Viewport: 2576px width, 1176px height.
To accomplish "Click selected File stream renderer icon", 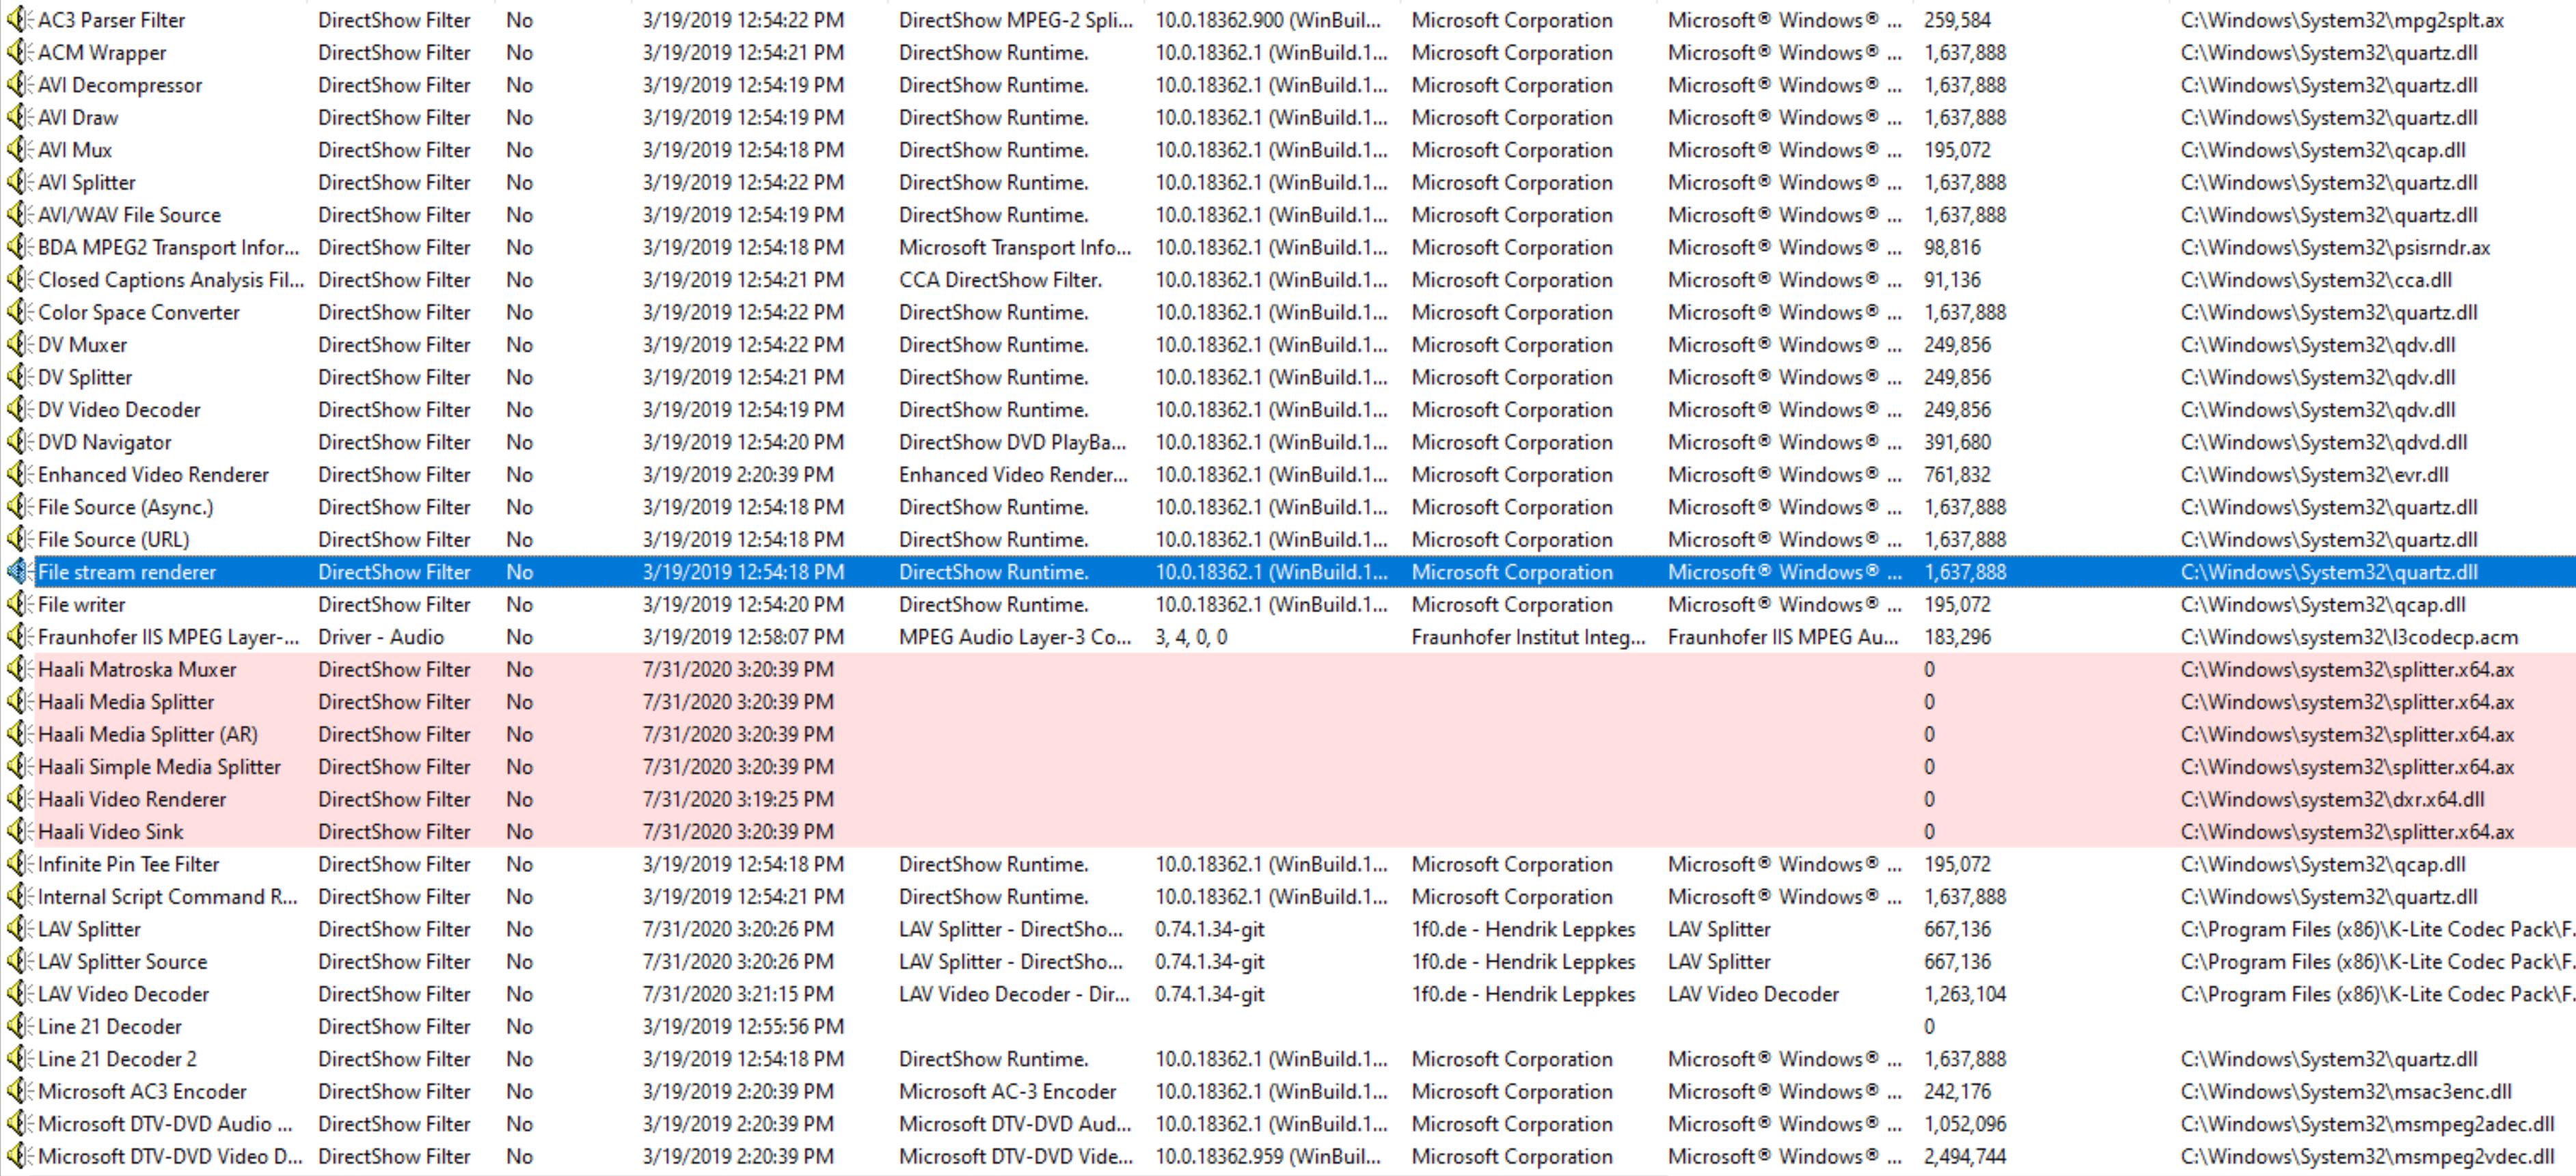I will tap(18, 572).
